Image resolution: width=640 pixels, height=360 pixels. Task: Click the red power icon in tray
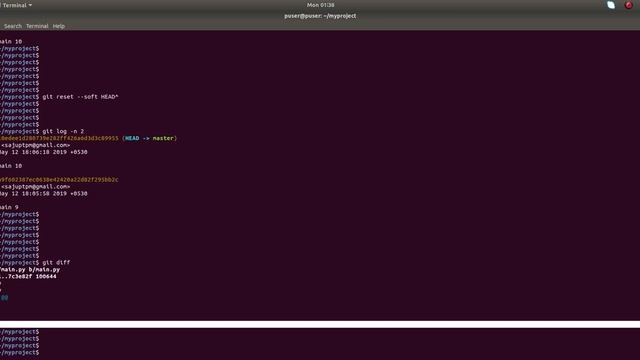[629, 5]
